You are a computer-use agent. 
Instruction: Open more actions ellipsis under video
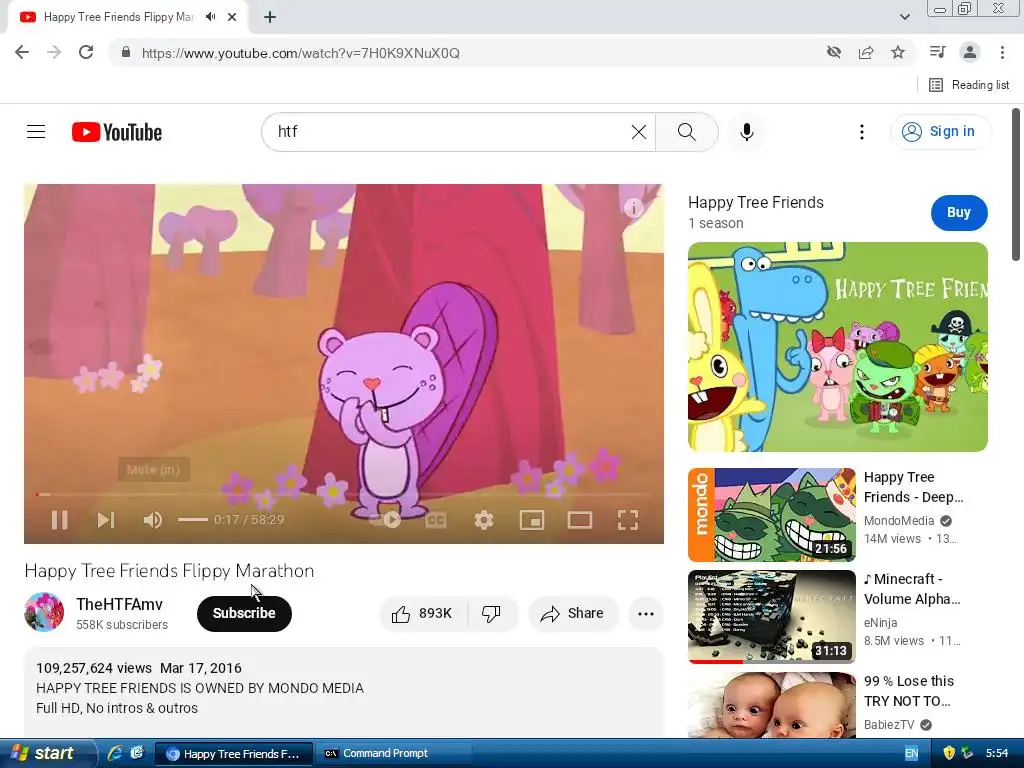tap(646, 613)
